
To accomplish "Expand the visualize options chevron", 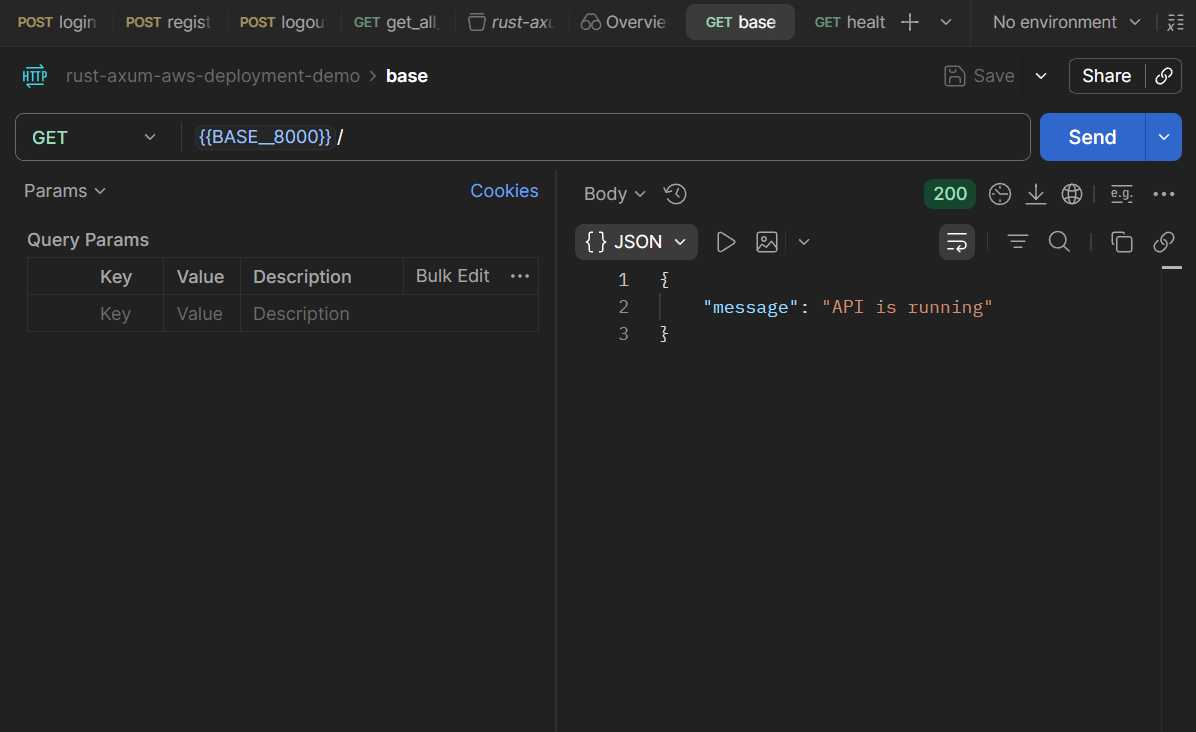I will click(x=804, y=242).
